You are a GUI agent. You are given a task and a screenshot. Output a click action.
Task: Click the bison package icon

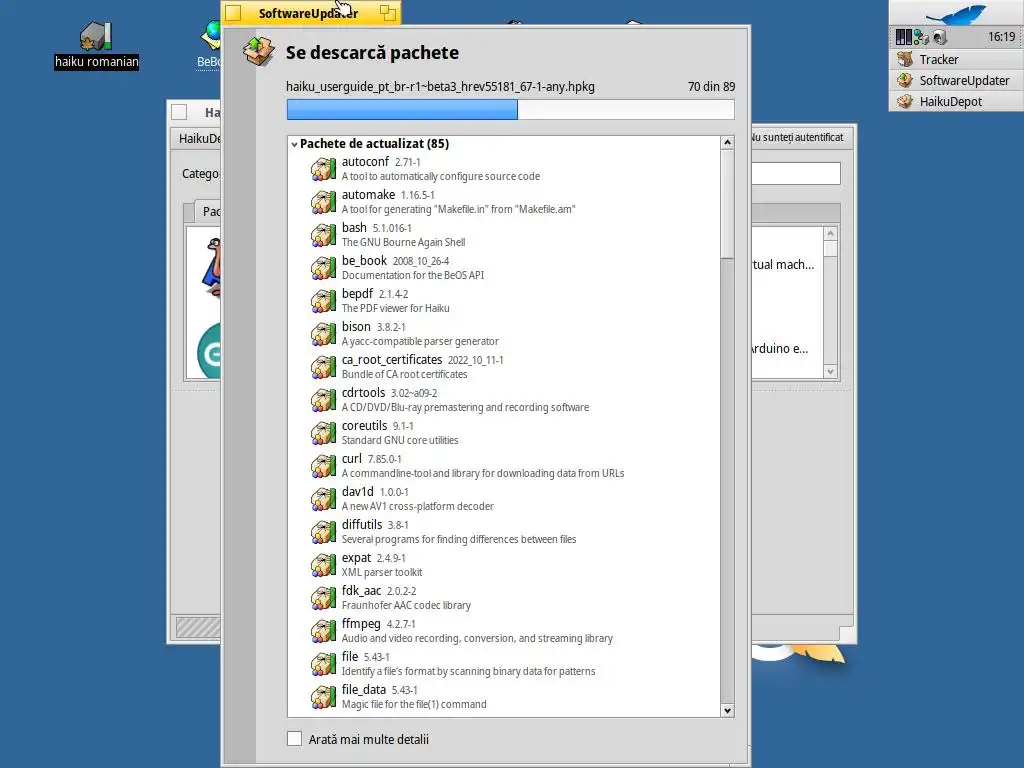(323, 334)
